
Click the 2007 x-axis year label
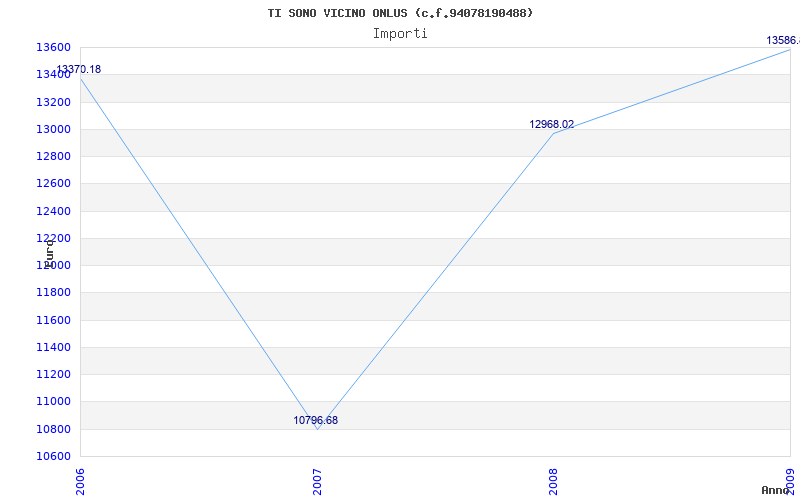pos(317,482)
